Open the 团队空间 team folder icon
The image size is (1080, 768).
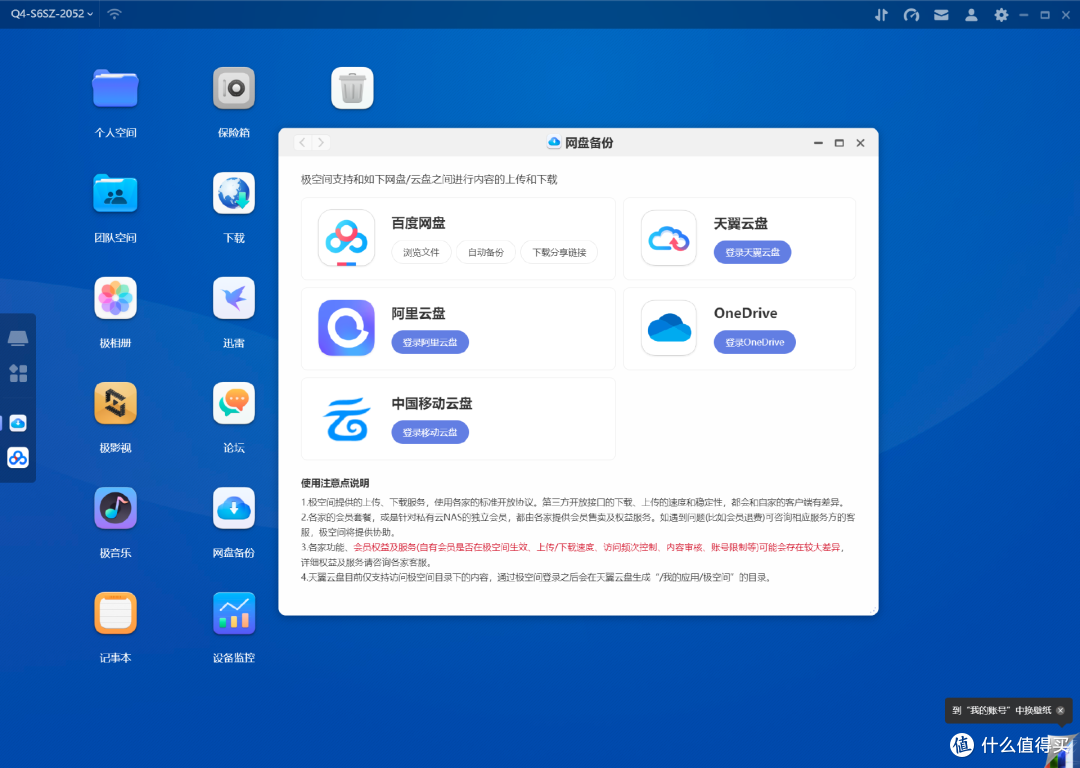tap(116, 194)
